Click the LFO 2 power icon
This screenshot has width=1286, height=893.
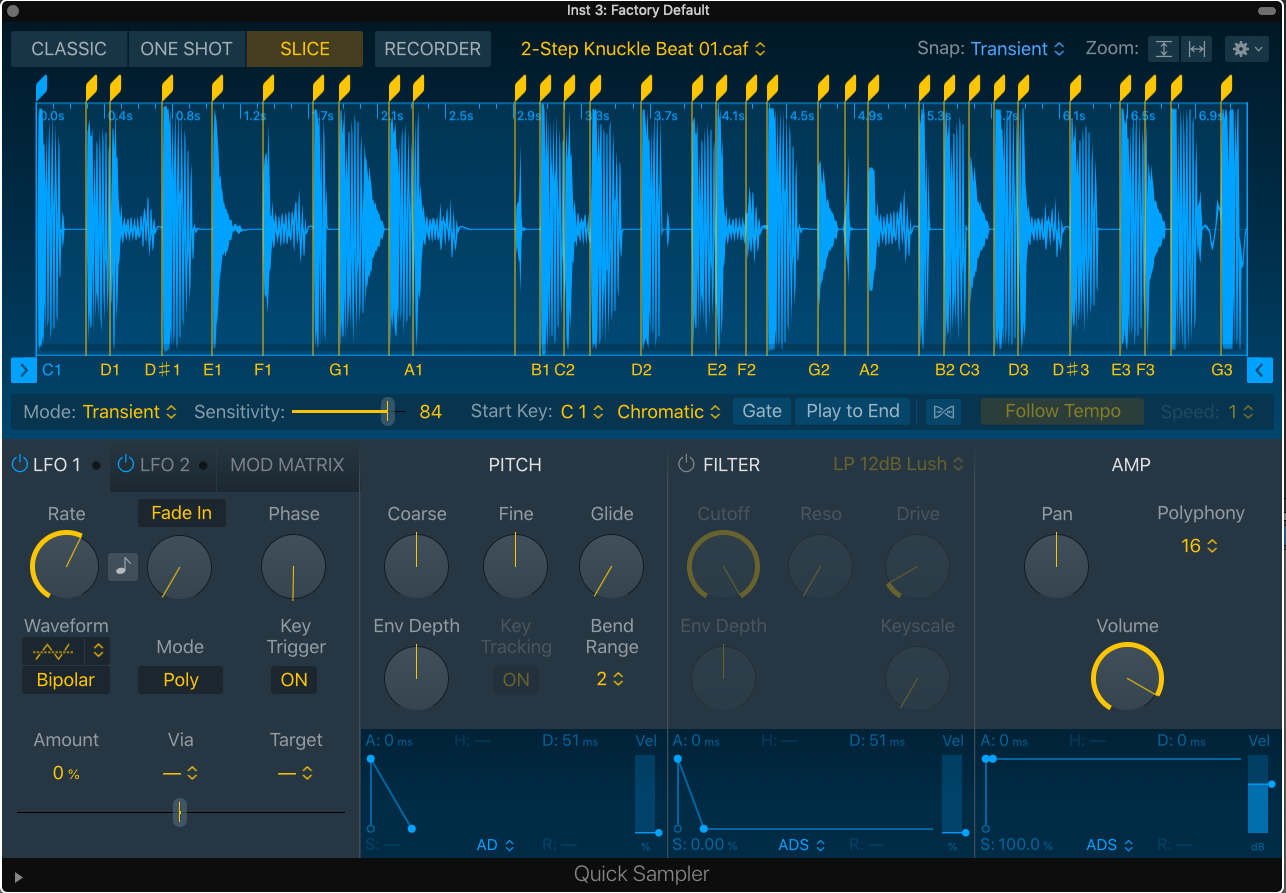[125, 464]
